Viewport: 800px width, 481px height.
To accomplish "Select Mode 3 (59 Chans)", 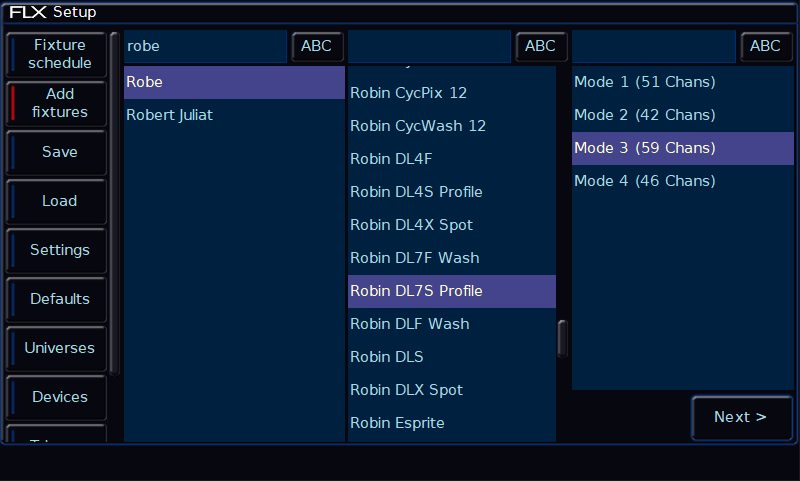I will coord(683,148).
